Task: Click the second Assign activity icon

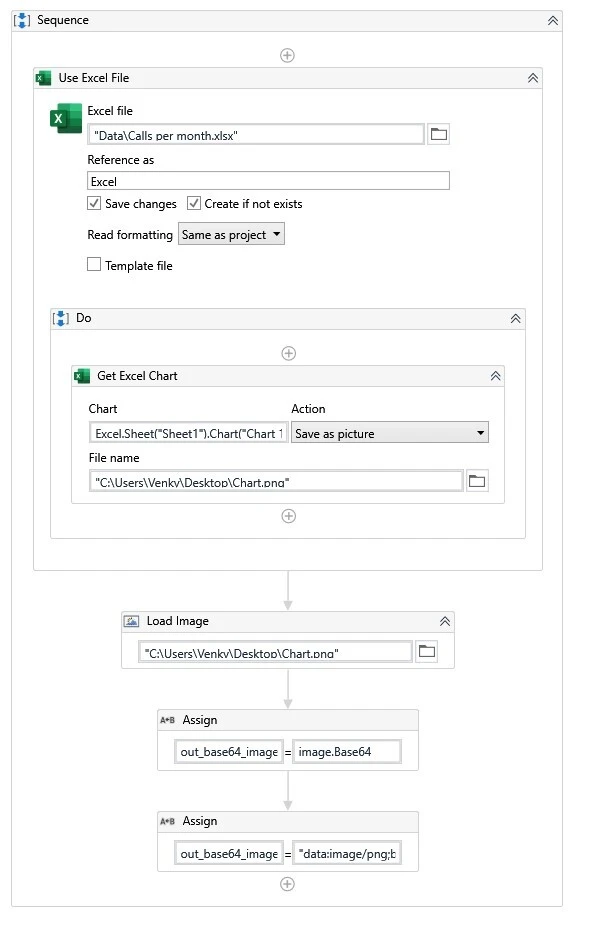Action: click(168, 821)
